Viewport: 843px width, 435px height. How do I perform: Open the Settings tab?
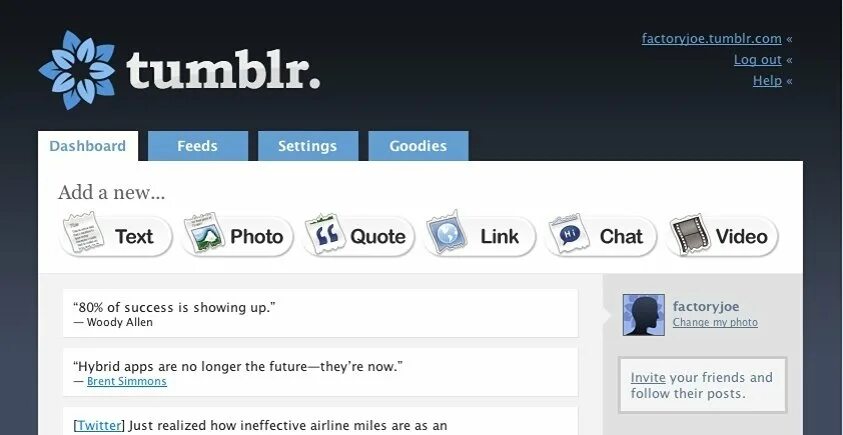(308, 146)
